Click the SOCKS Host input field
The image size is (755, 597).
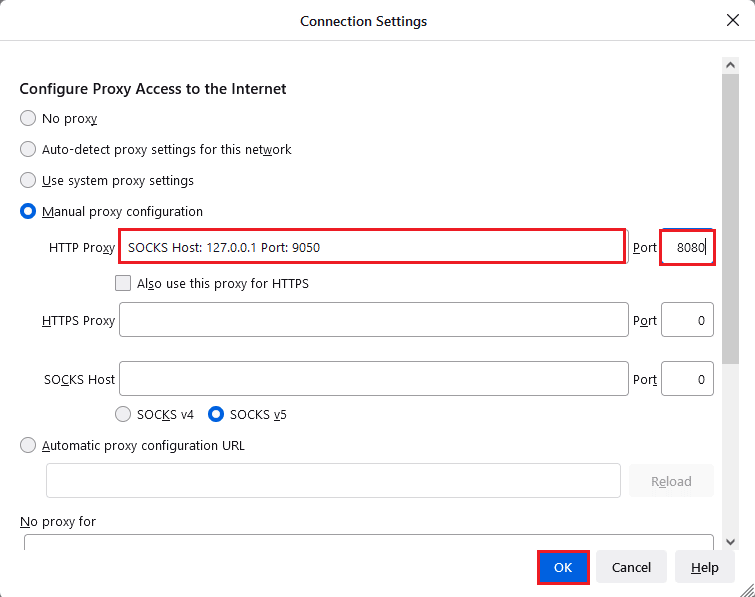[374, 378]
